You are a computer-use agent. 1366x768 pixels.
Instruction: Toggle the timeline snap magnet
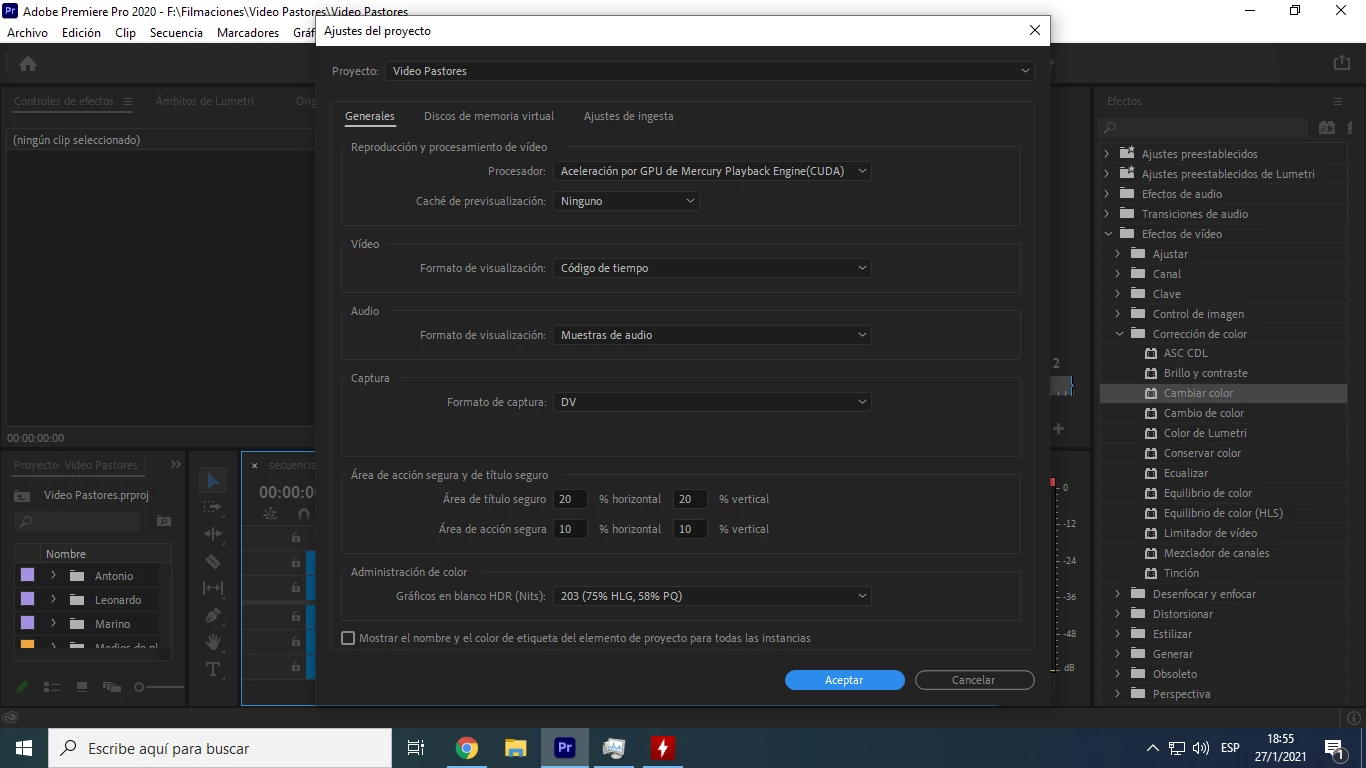[305, 514]
